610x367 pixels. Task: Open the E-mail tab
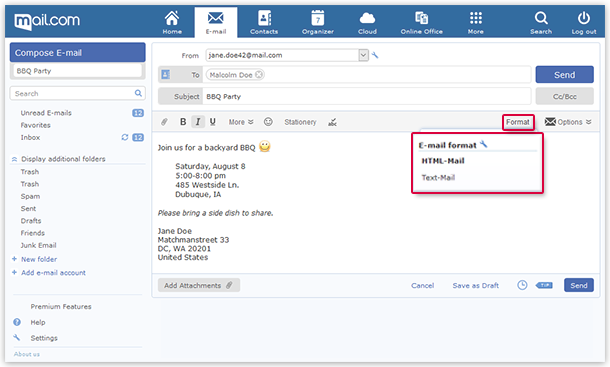click(216, 23)
